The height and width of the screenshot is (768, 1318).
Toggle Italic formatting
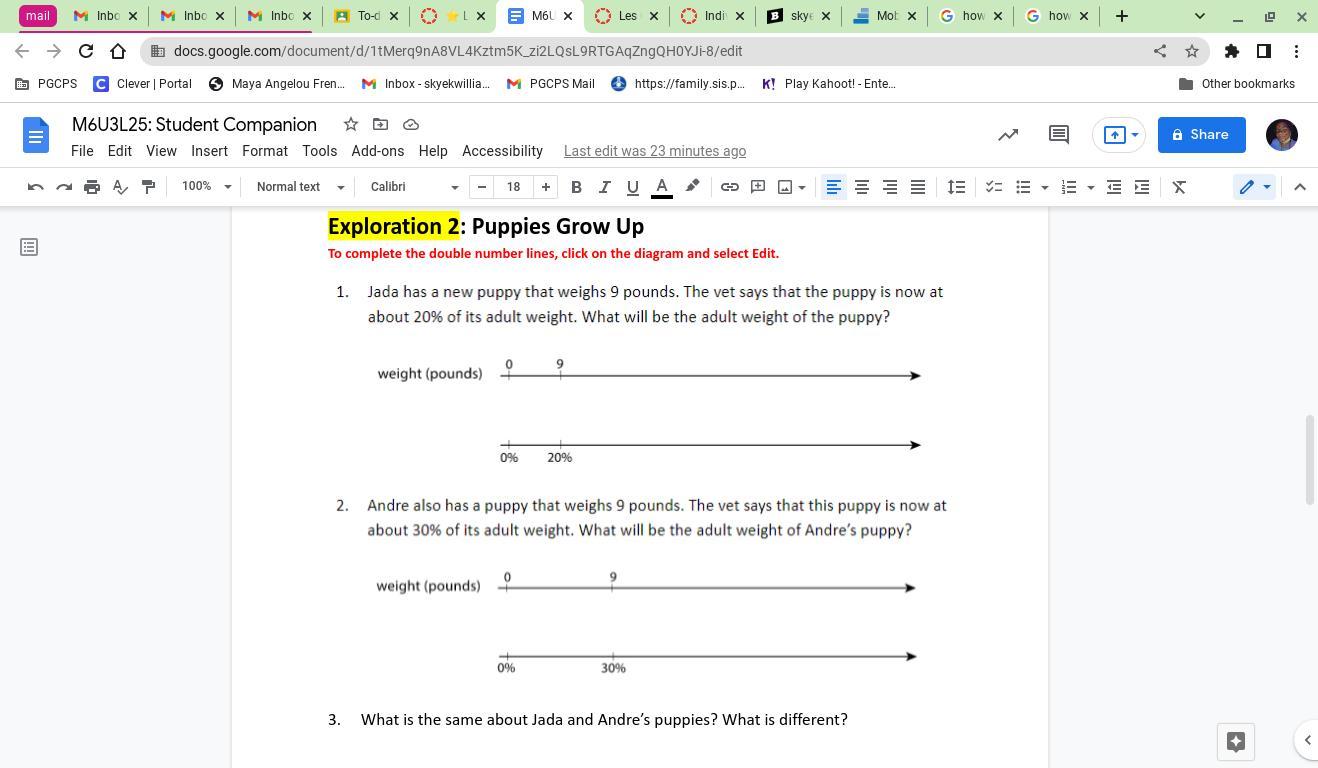(x=604, y=187)
